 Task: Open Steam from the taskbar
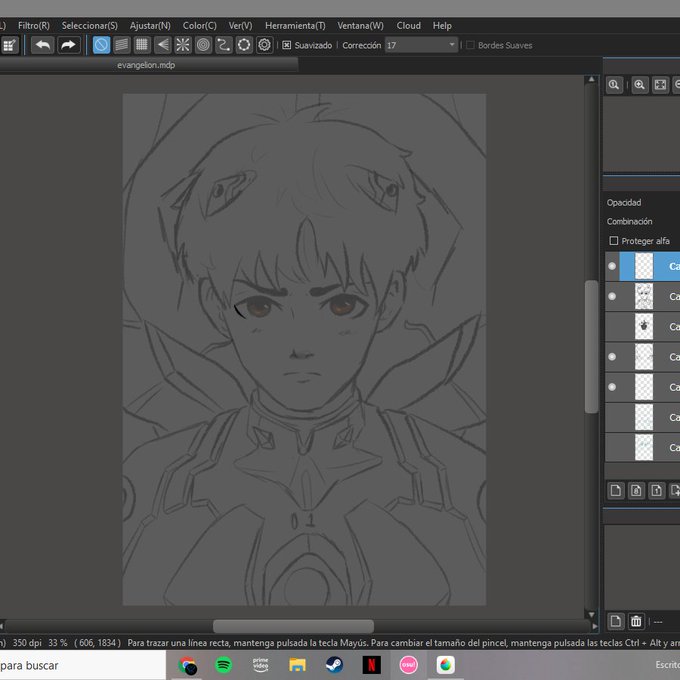[x=334, y=664]
